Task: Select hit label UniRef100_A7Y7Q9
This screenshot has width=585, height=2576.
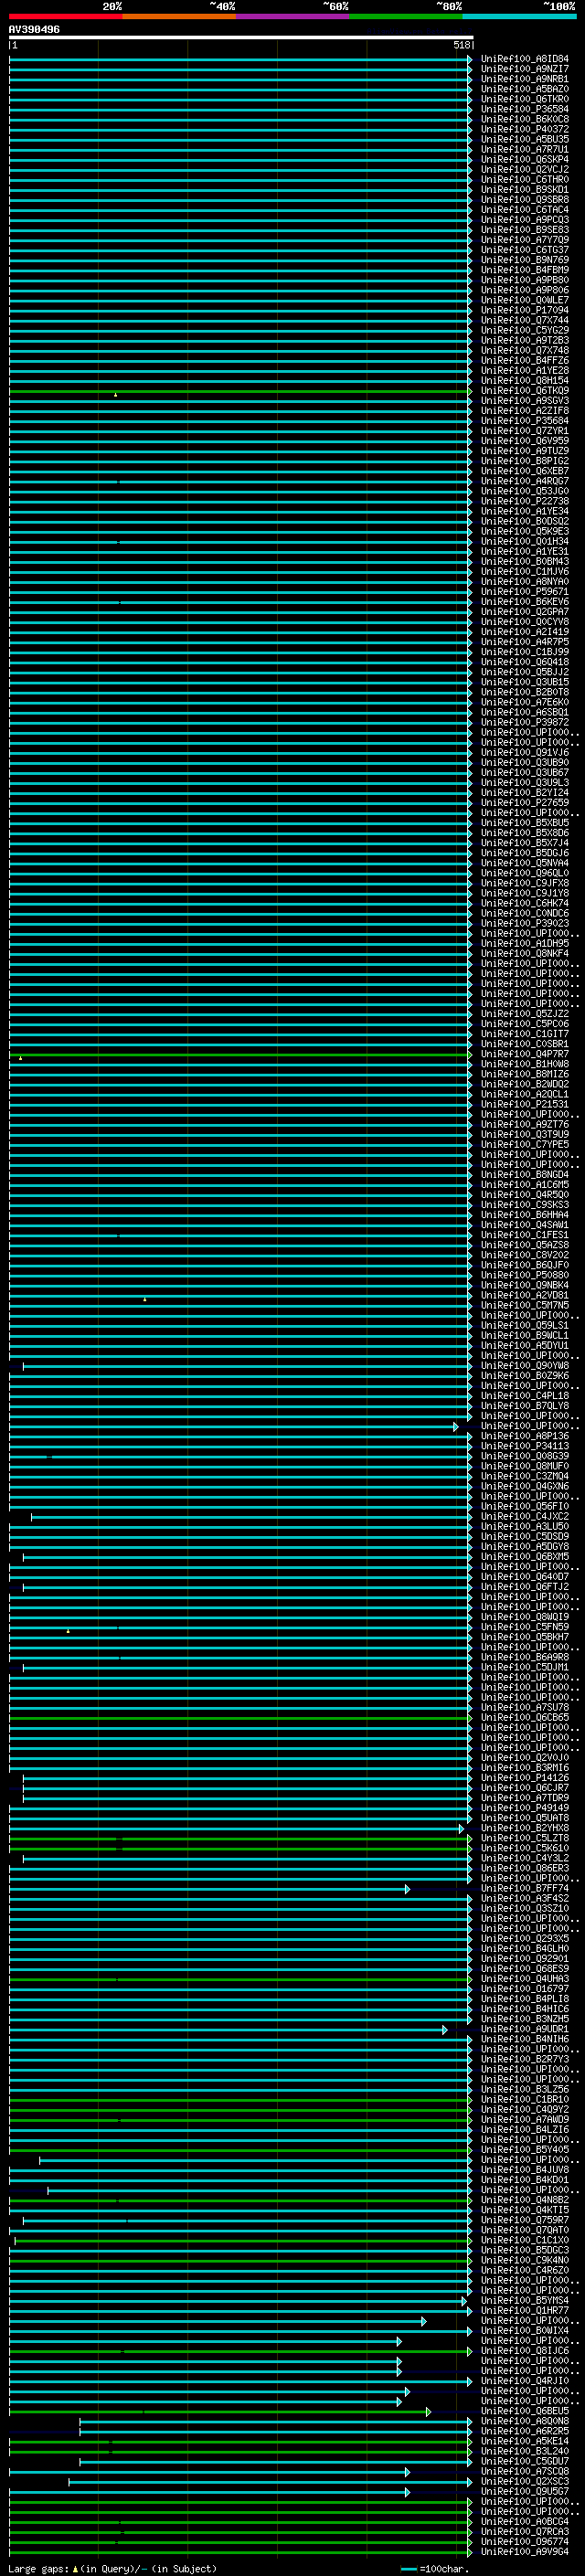Action: pyautogui.click(x=525, y=240)
